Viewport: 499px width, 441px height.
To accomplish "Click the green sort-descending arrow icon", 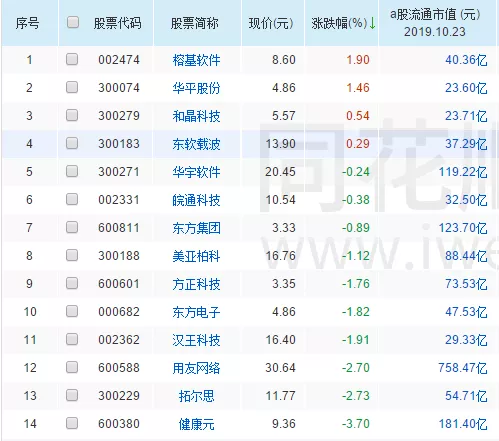I will click(373, 23).
